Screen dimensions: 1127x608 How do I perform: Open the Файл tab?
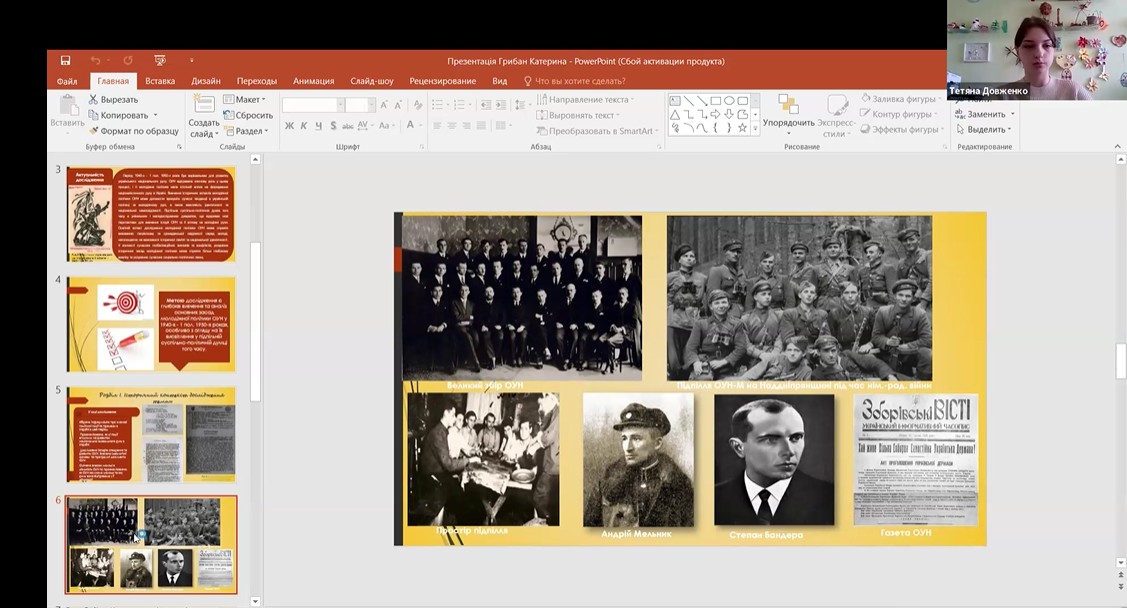(x=67, y=81)
